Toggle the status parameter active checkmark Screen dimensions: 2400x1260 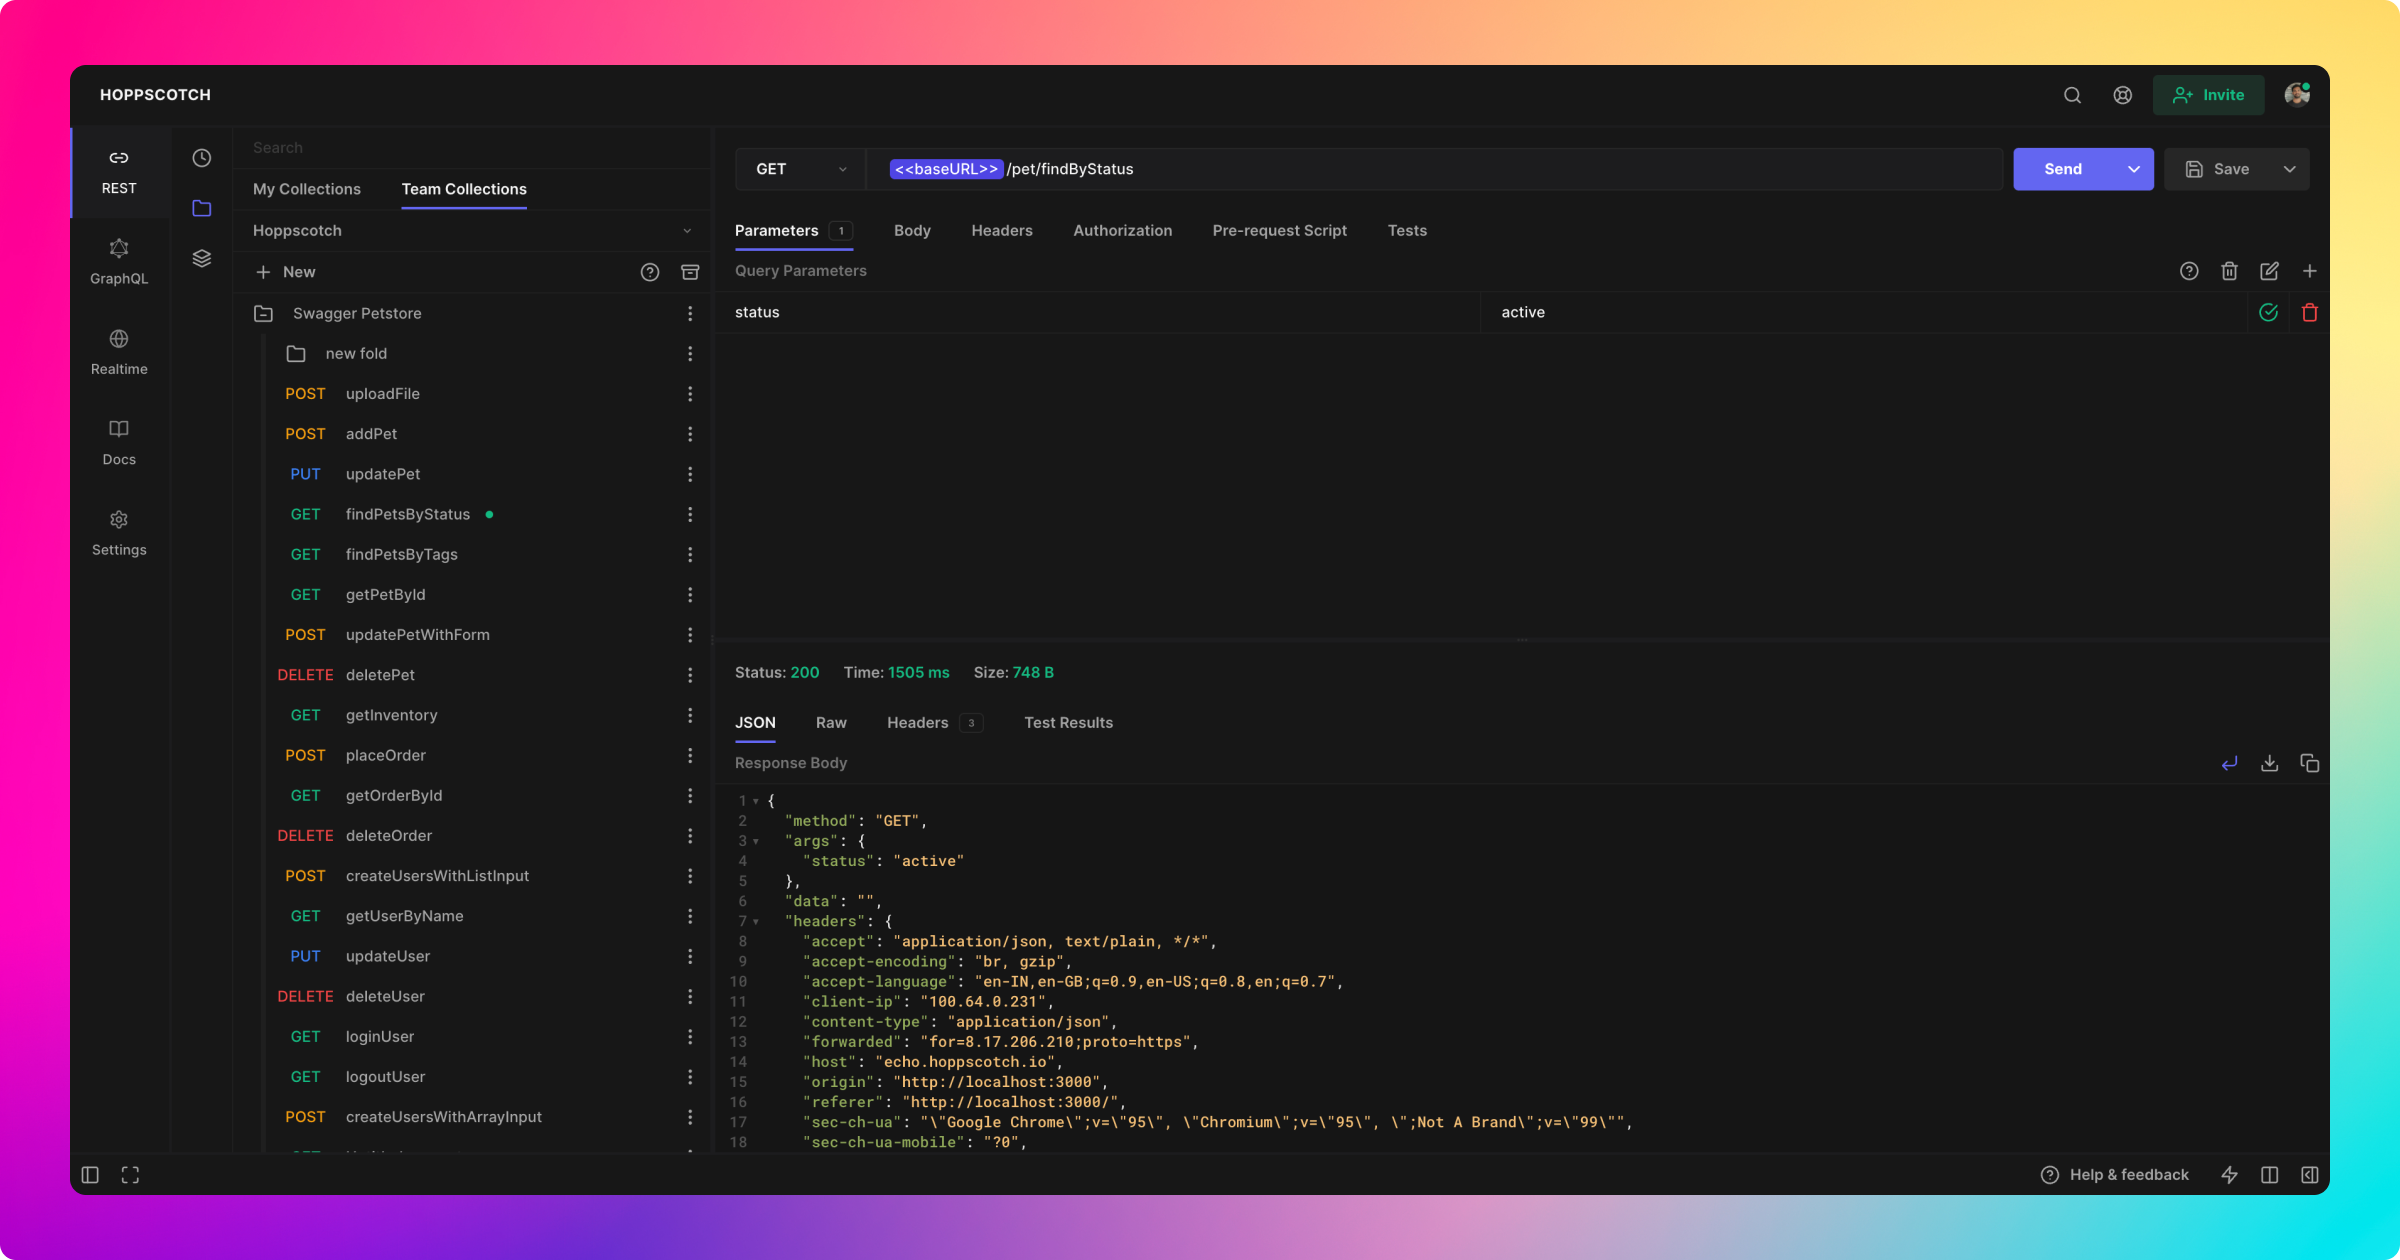pos(2268,312)
